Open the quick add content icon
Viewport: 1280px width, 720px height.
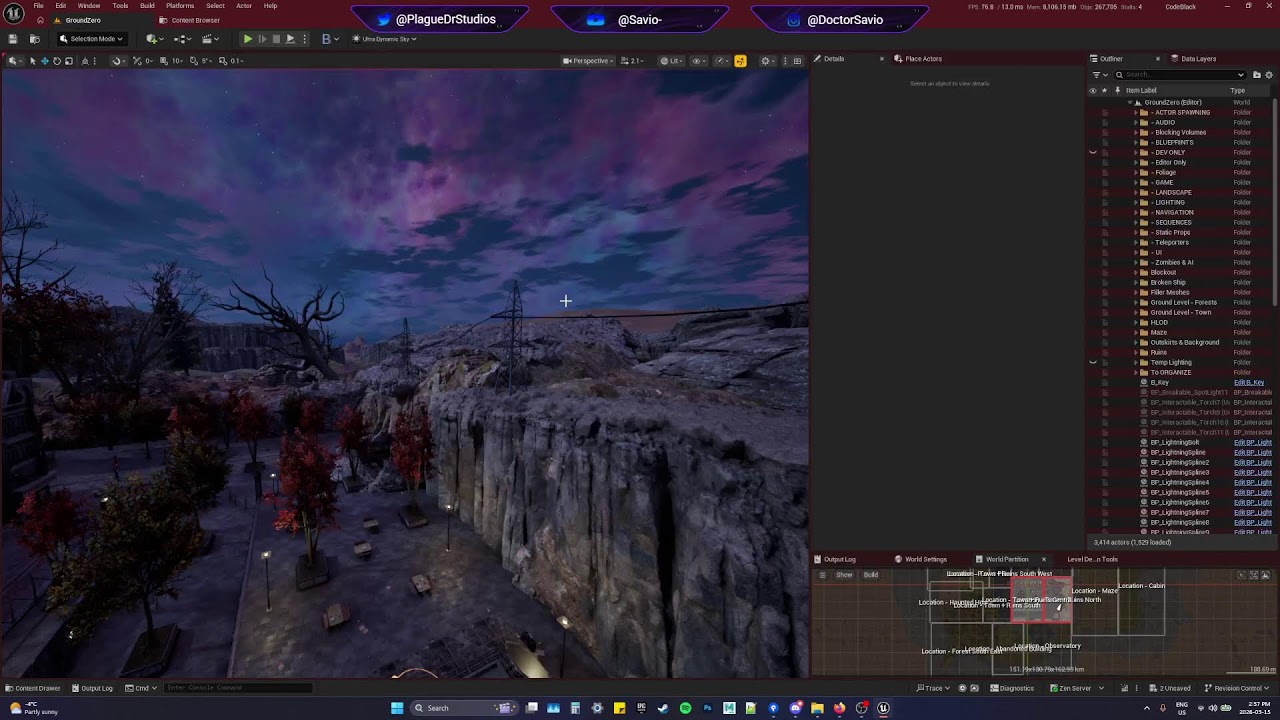[x=154, y=39]
